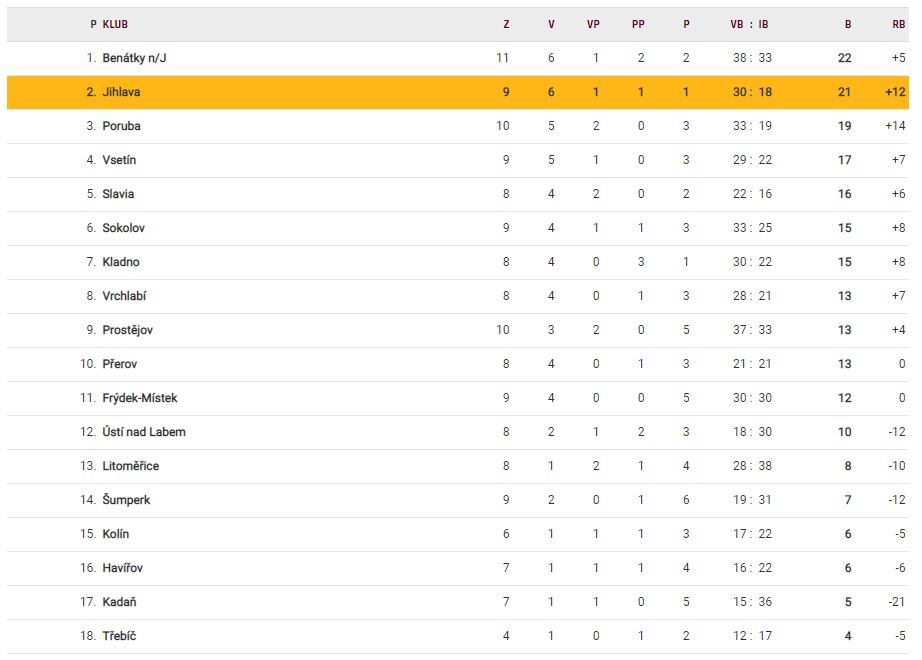Image resolution: width=922 pixels, height=660 pixels.
Task: Click the Poruba team name
Action: click(x=121, y=126)
